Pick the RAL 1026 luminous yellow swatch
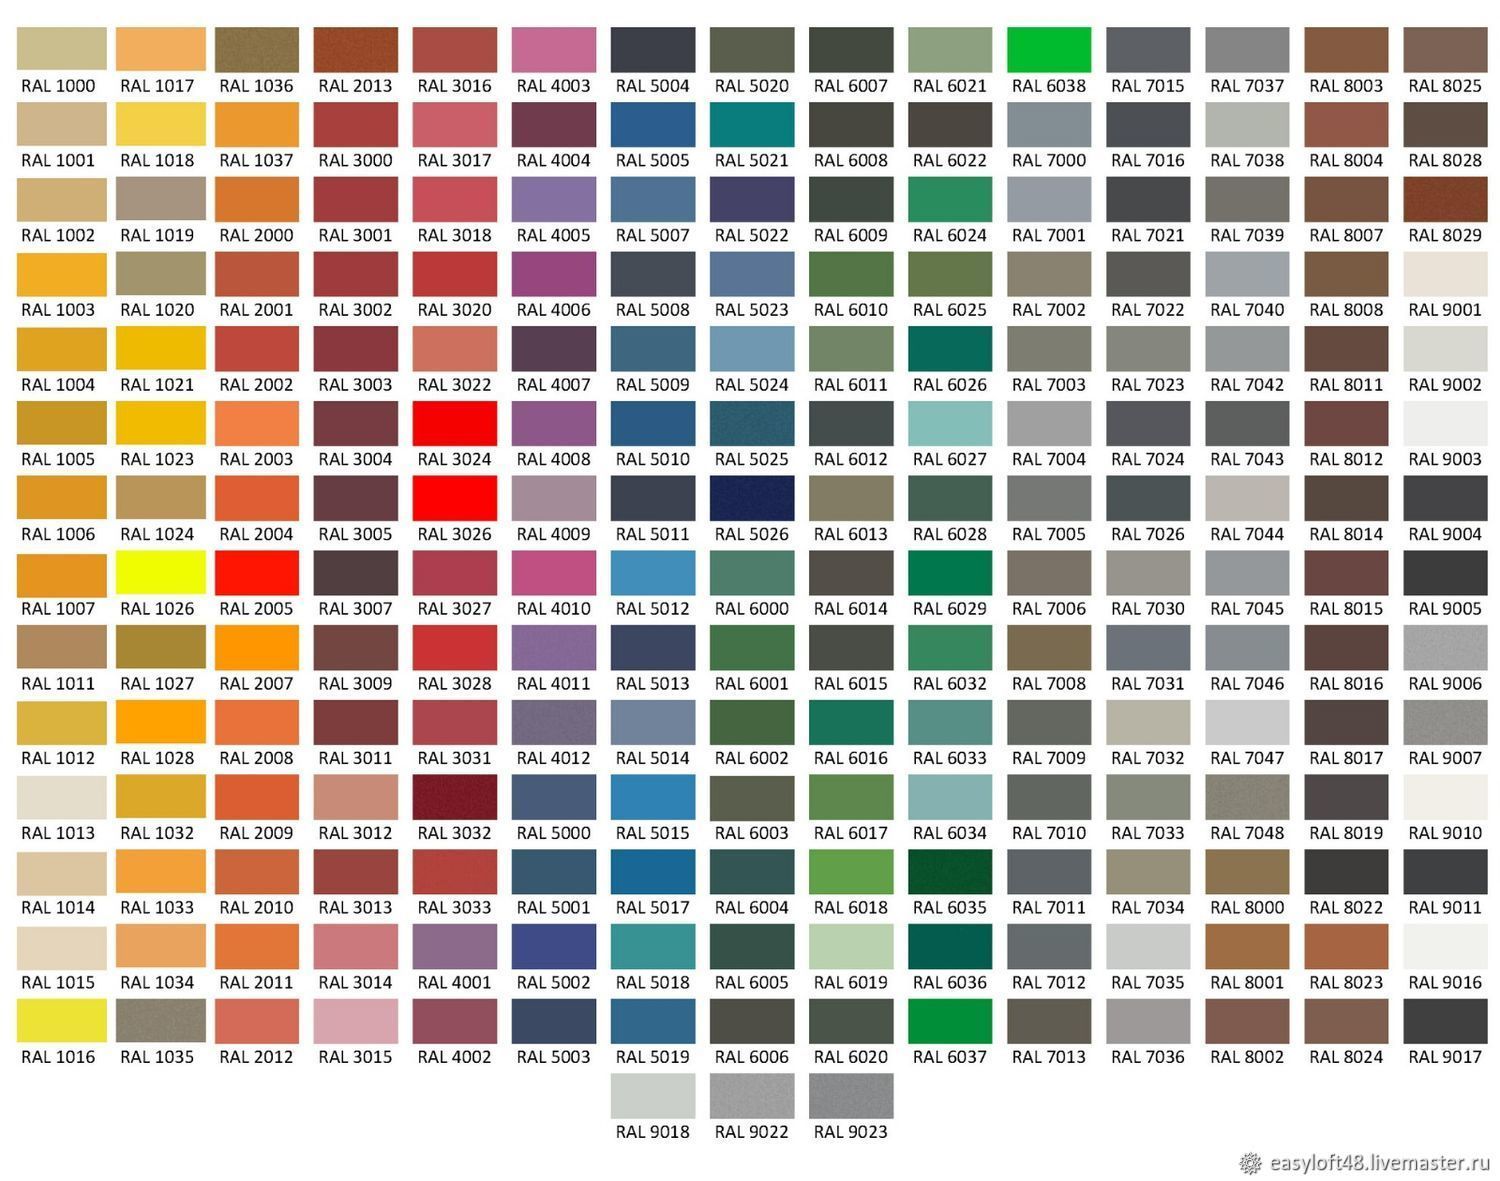The height and width of the screenshot is (1181, 1500). point(161,572)
